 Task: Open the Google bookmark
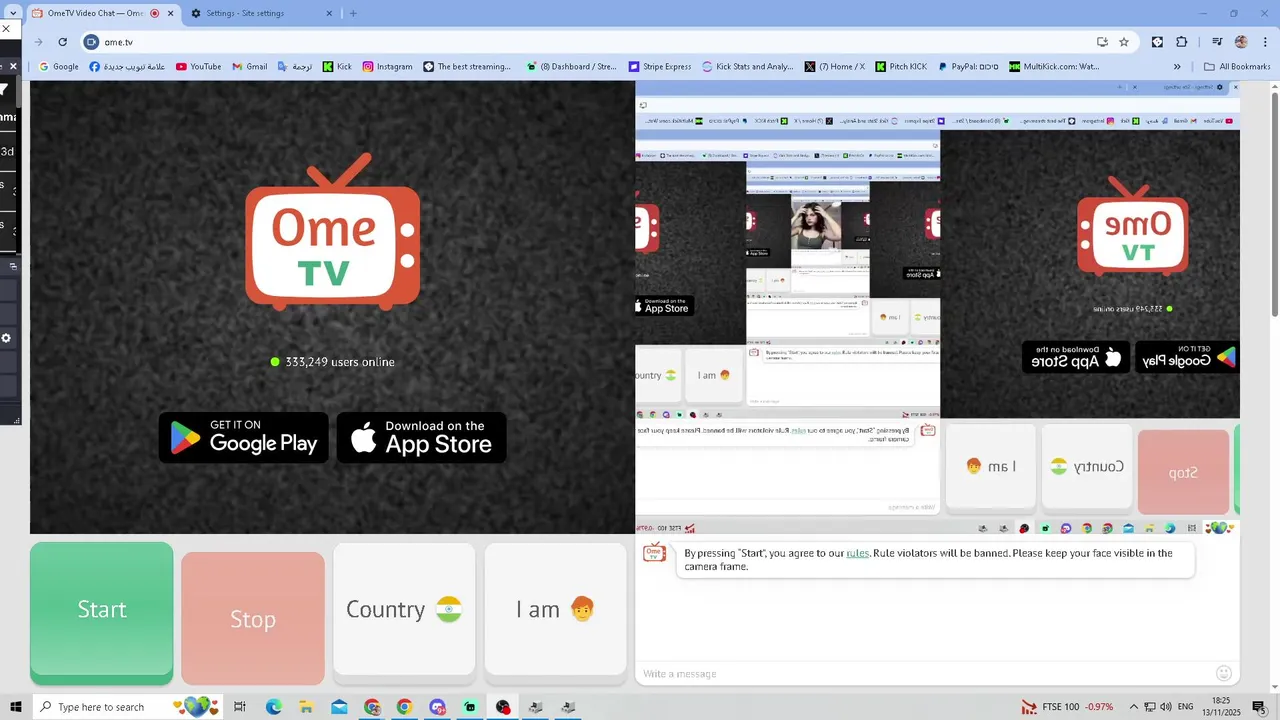click(x=58, y=67)
